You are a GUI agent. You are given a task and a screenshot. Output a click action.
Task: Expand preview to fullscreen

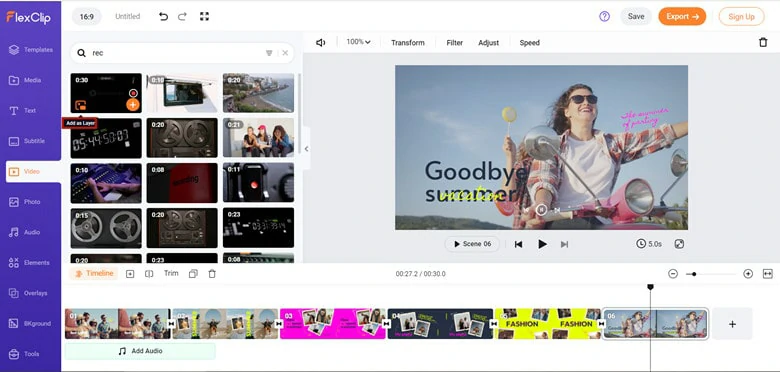pos(679,244)
